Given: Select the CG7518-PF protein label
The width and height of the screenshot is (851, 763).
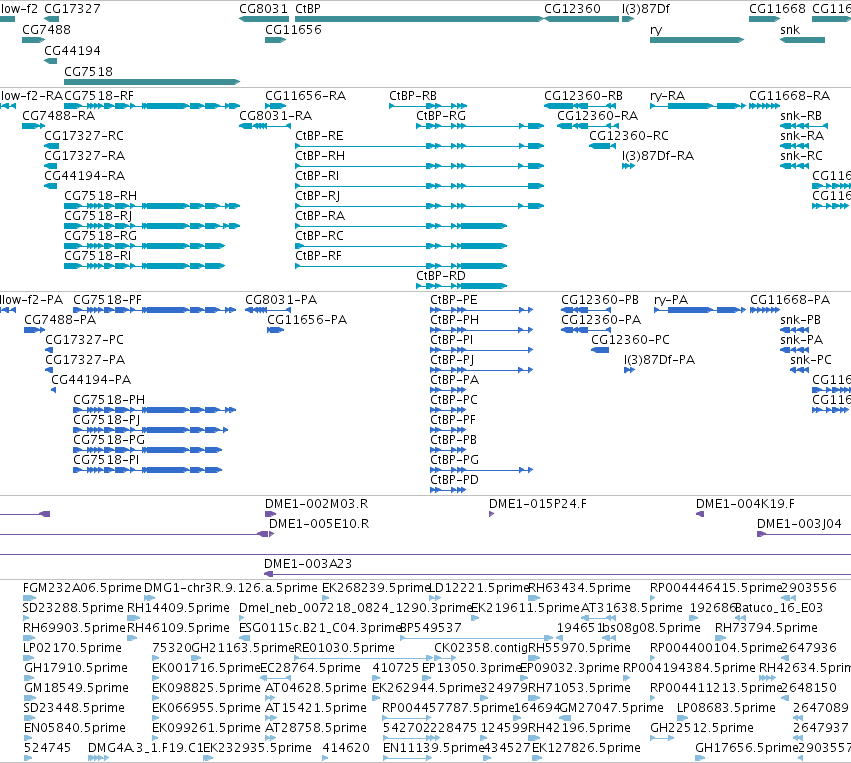Looking at the screenshot, I should [107, 300].
